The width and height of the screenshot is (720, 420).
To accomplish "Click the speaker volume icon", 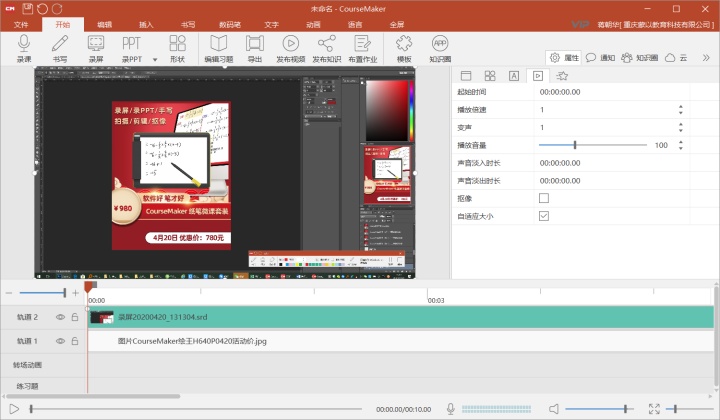I will click(554, 409).
